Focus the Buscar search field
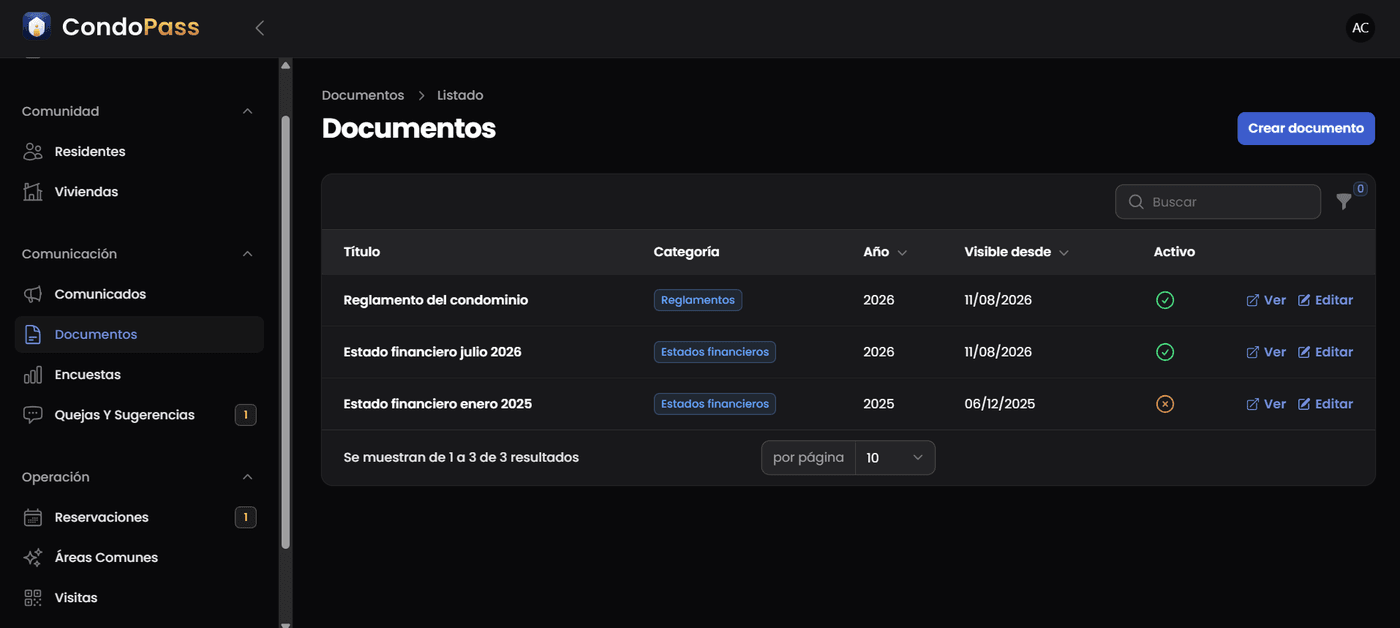1400x628 pixels. [x=1218, y=202]
